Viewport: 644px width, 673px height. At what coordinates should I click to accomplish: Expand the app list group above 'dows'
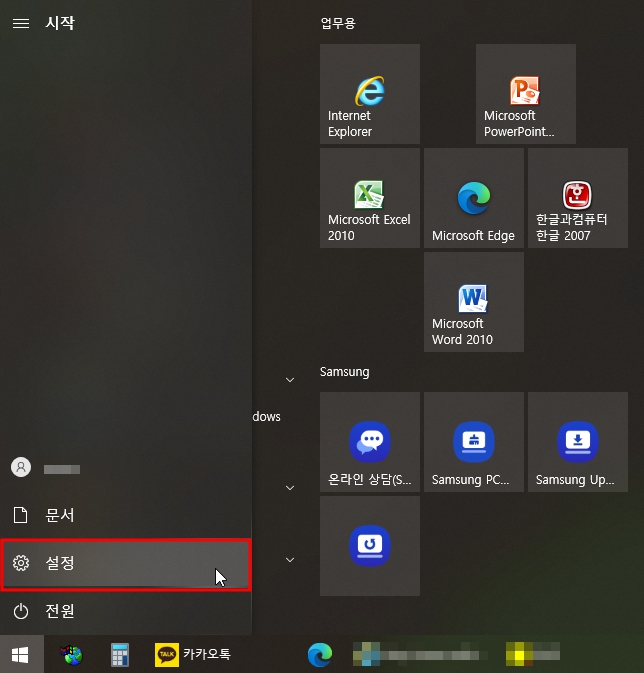tap(290, 380)
